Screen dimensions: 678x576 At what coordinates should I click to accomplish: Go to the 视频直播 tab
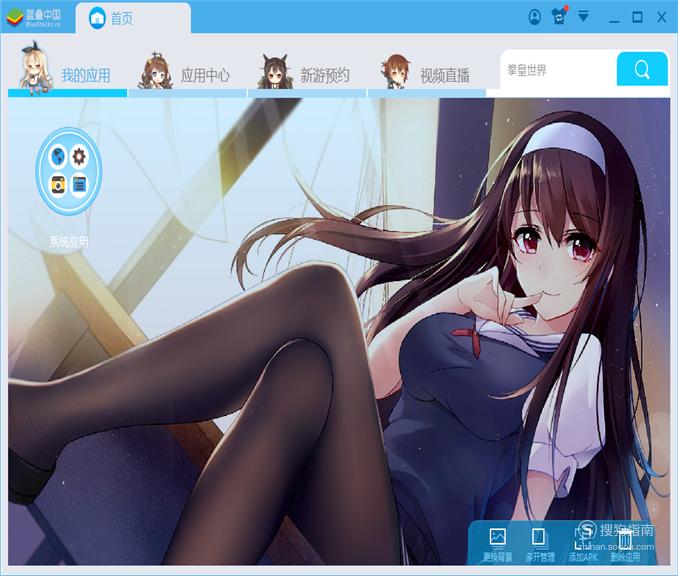coord(427,74)
